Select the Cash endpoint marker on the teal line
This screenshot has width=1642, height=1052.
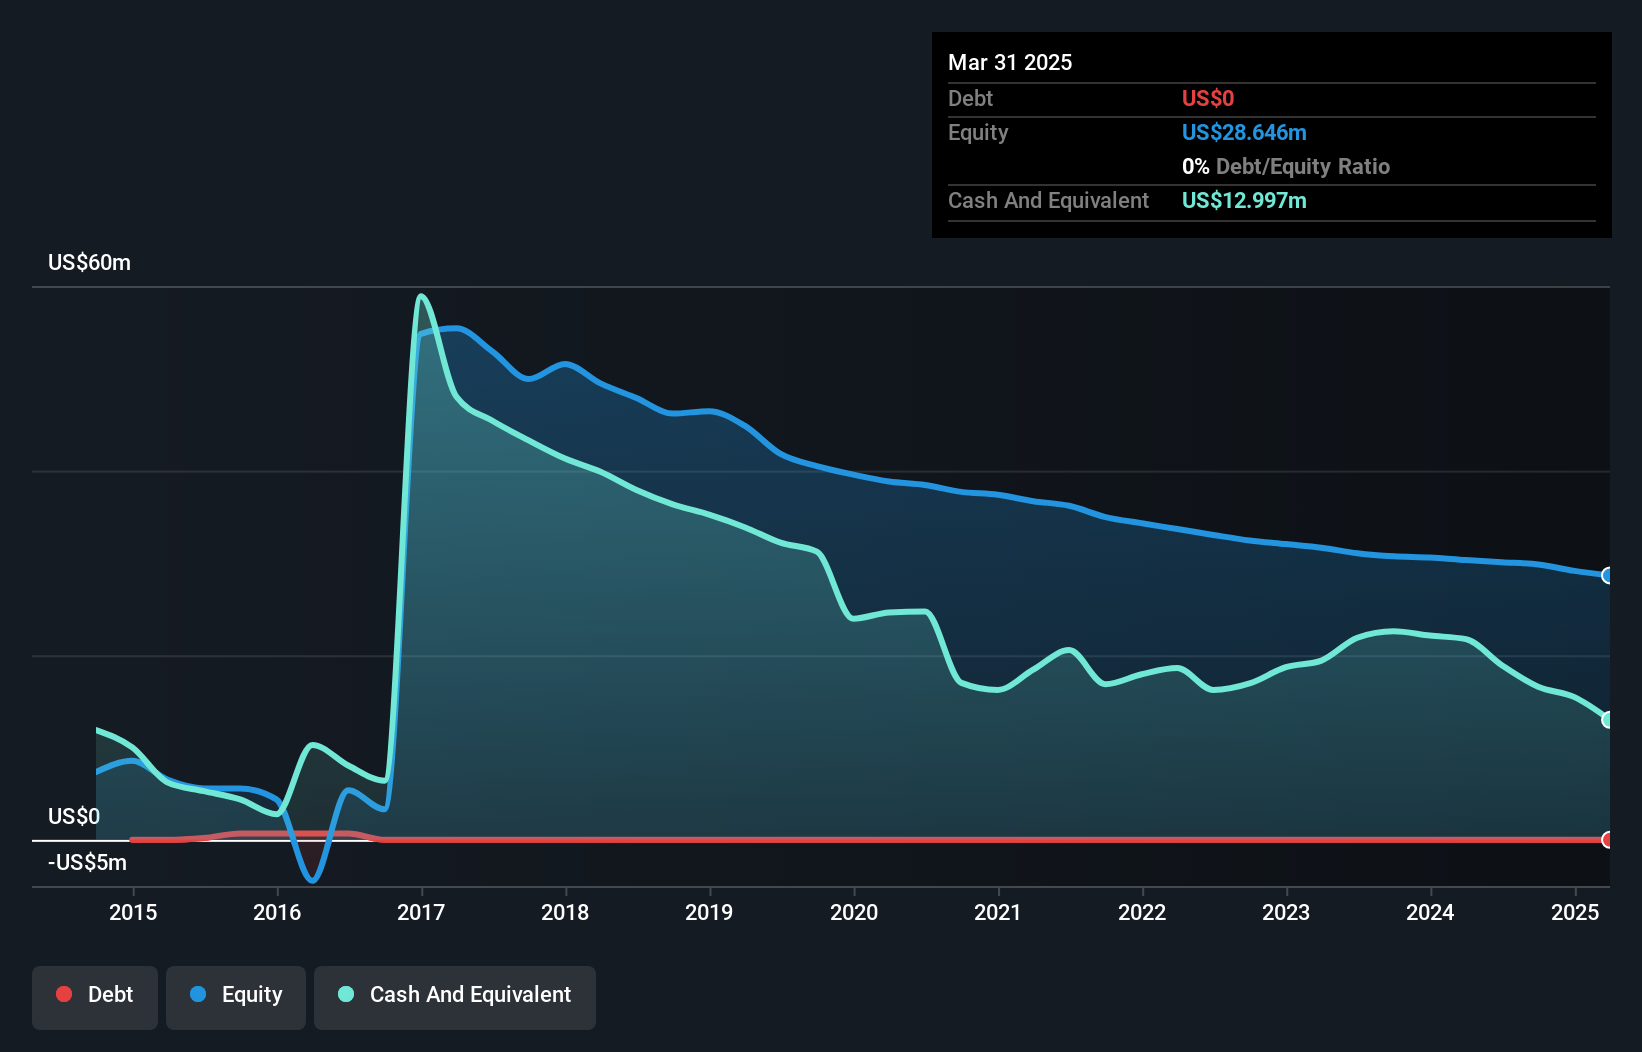(x=1607, y=720)
